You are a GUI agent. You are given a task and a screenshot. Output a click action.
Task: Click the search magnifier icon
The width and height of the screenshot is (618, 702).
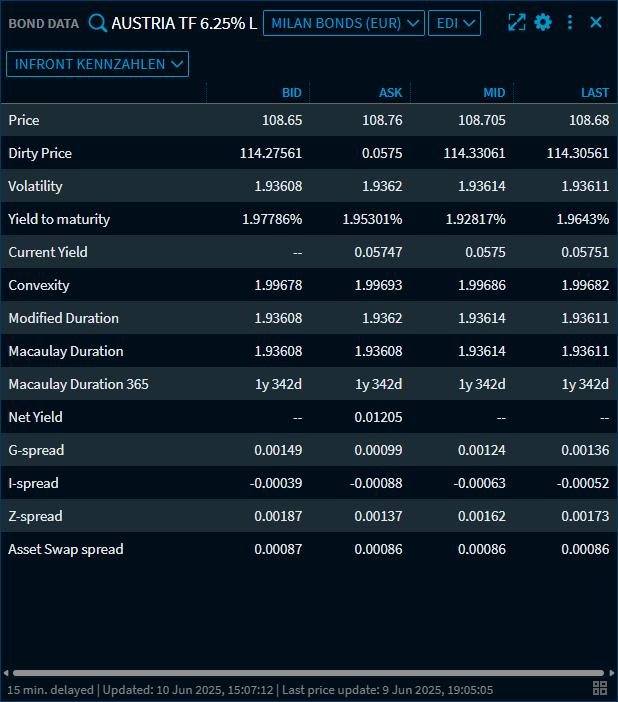(x=97, y=22)
